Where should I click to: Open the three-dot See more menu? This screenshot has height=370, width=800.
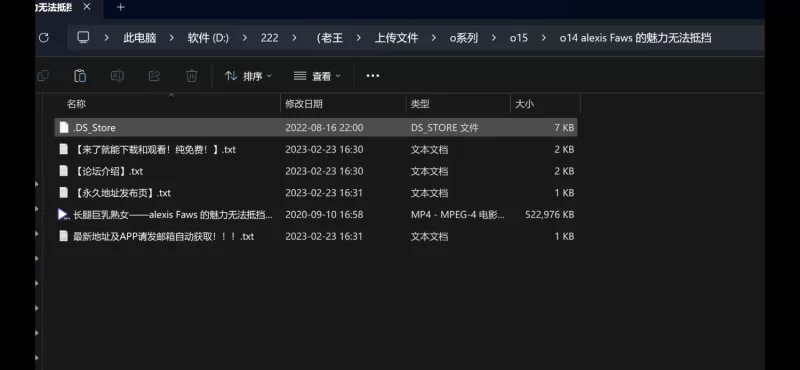[x=373, y=76]
